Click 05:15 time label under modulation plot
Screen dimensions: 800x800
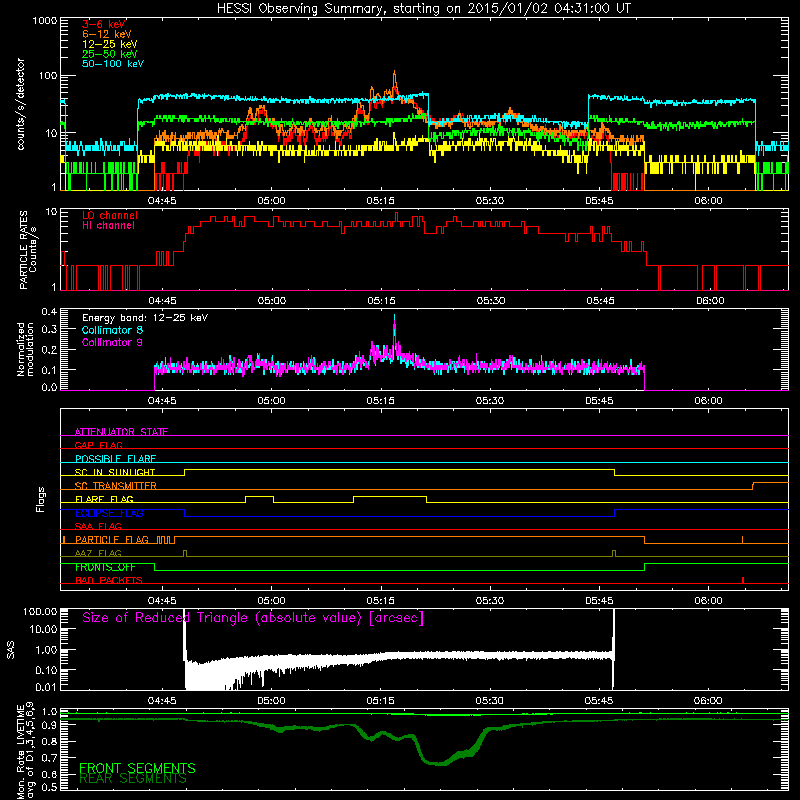tap(380, 401)
